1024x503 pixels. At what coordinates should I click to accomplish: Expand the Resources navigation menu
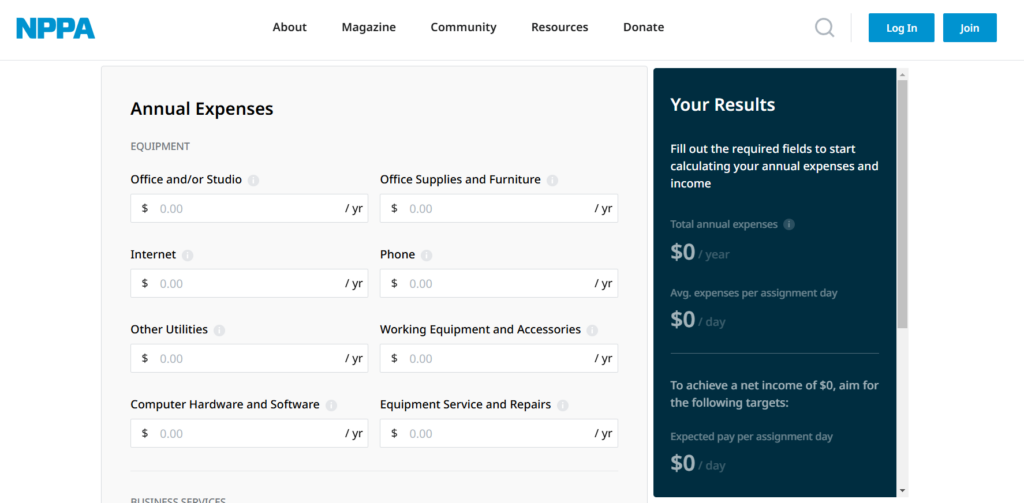coord(559,28)
